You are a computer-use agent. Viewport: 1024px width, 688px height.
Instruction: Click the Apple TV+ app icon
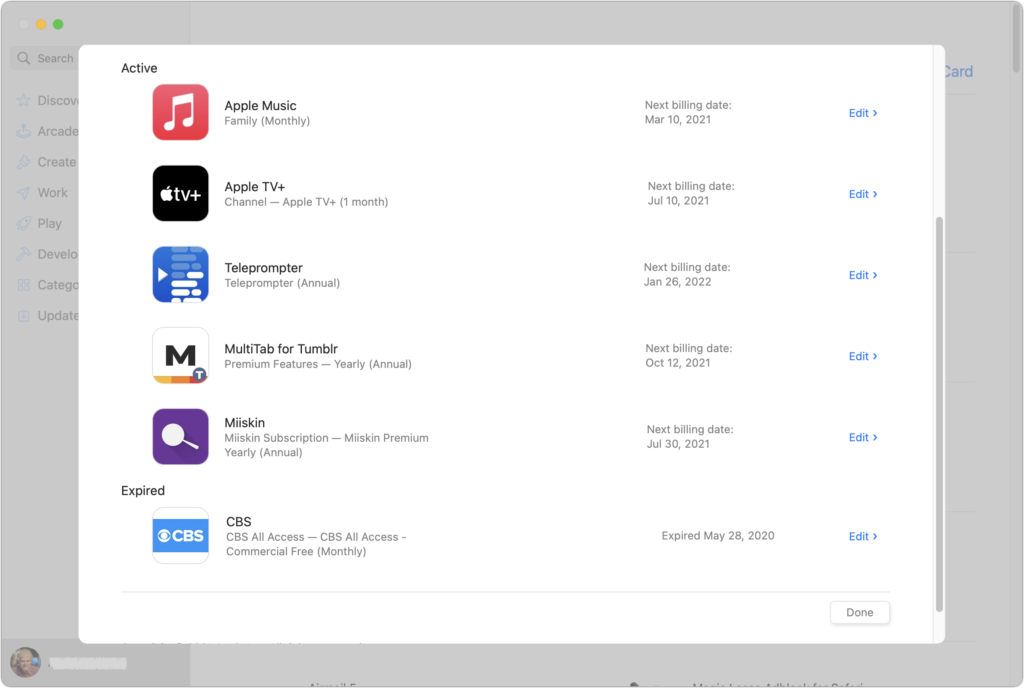click(x=180, y=193)
